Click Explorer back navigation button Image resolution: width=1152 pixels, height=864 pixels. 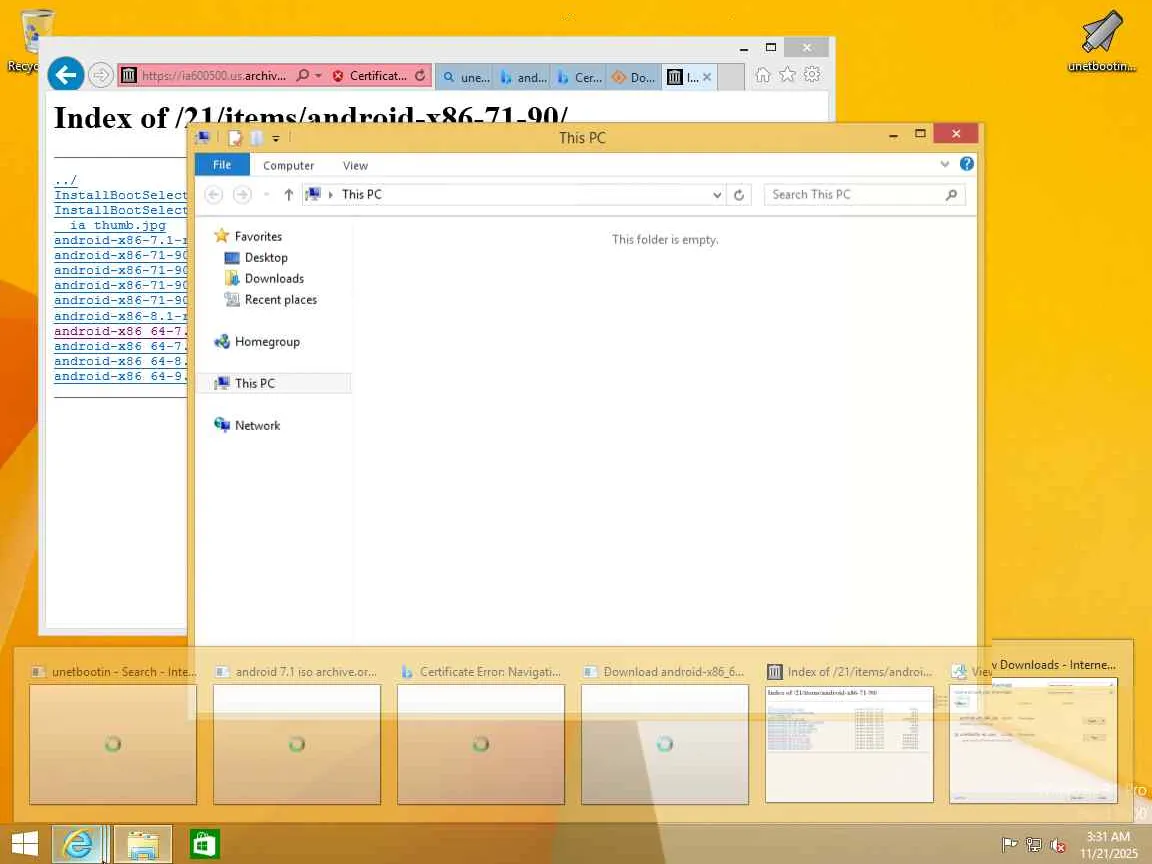coord(214,195)
